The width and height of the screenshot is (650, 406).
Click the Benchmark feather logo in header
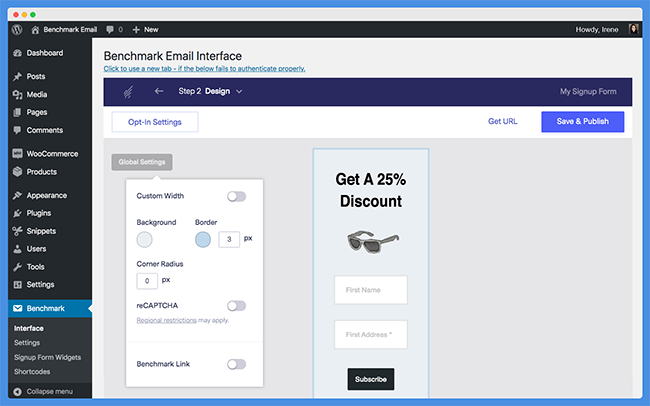pyautogui.click(x=128, y=91)
